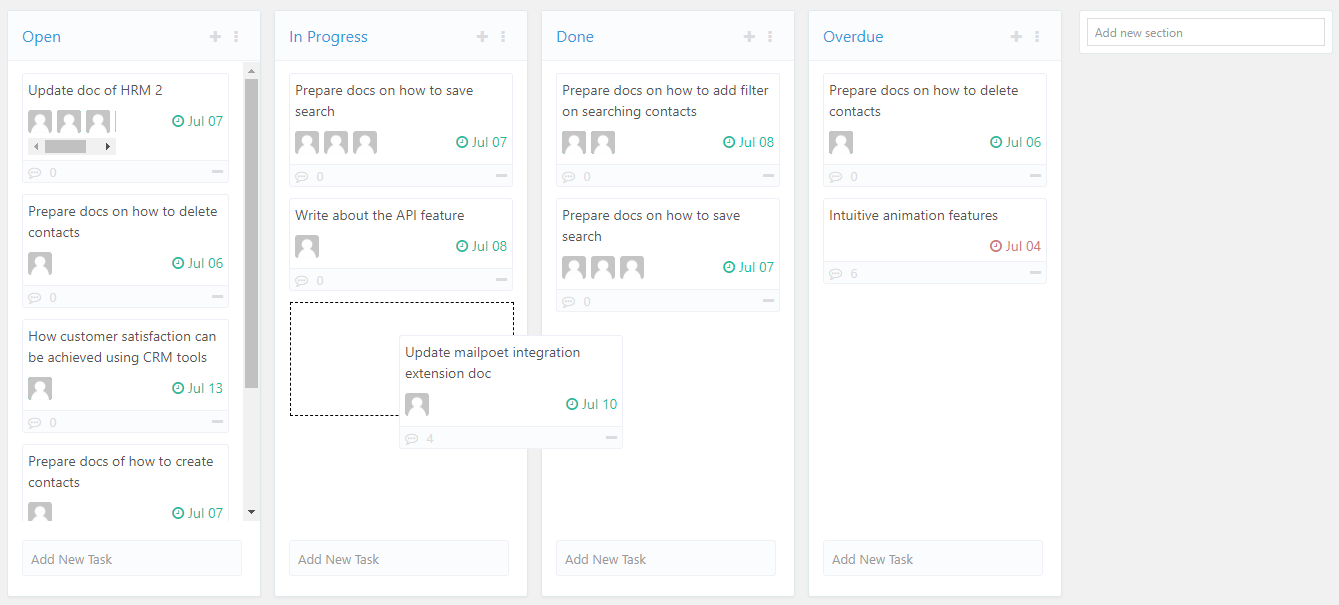
Task: Click minus icon on Done save search card
Action: (x=768, y=301)
